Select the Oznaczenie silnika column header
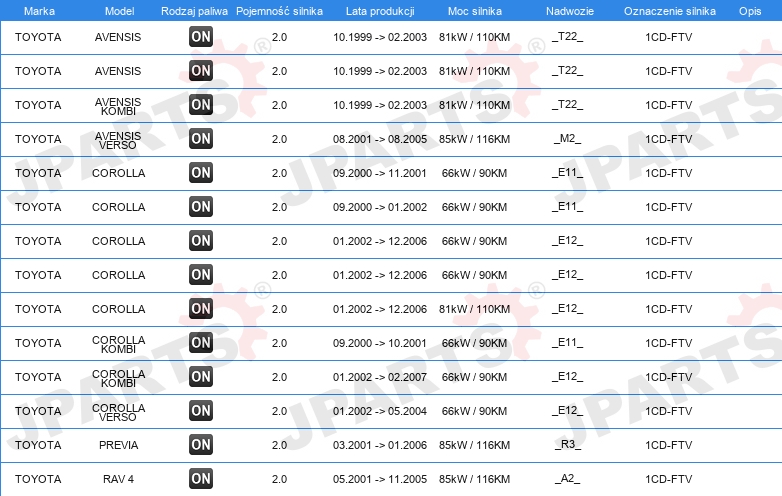Screen dimensions: 782x496 point(670,11)
